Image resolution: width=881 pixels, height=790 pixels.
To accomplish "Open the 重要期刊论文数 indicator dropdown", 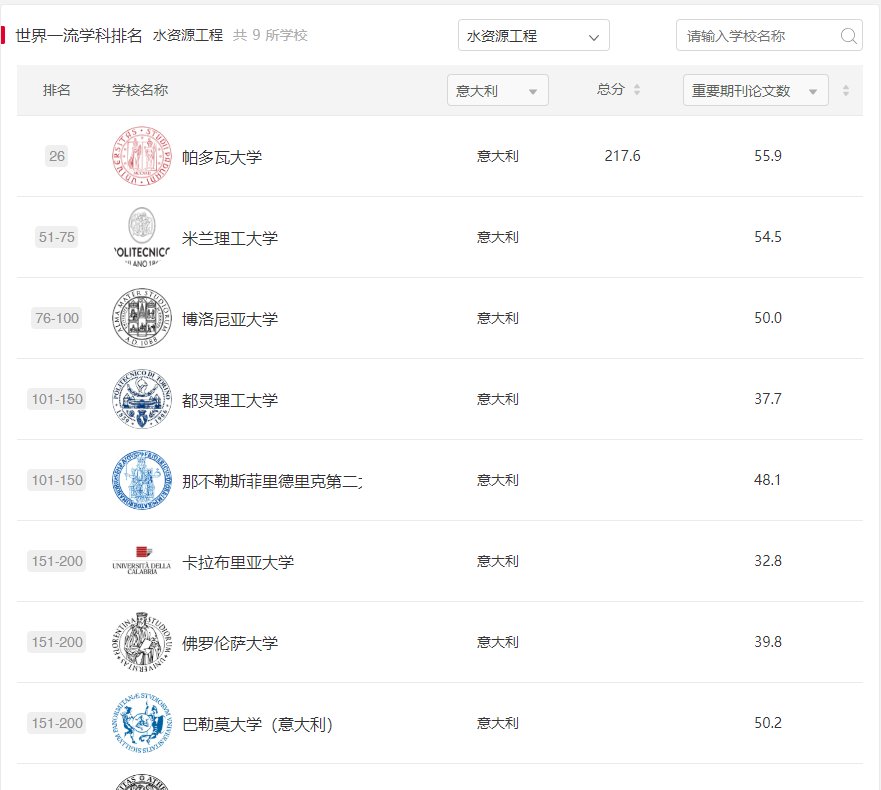I will click(755, 89).
